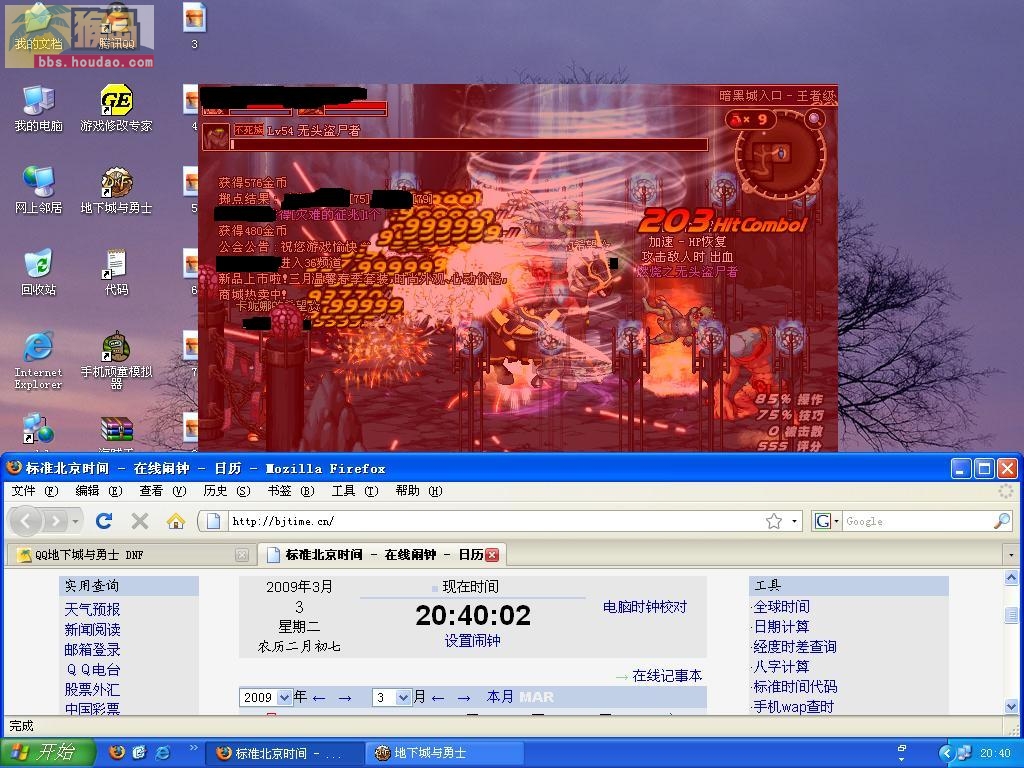Select the 我的电脑 desktop icon
Screen dimensions: 1024x768
[x=39, y=109]
